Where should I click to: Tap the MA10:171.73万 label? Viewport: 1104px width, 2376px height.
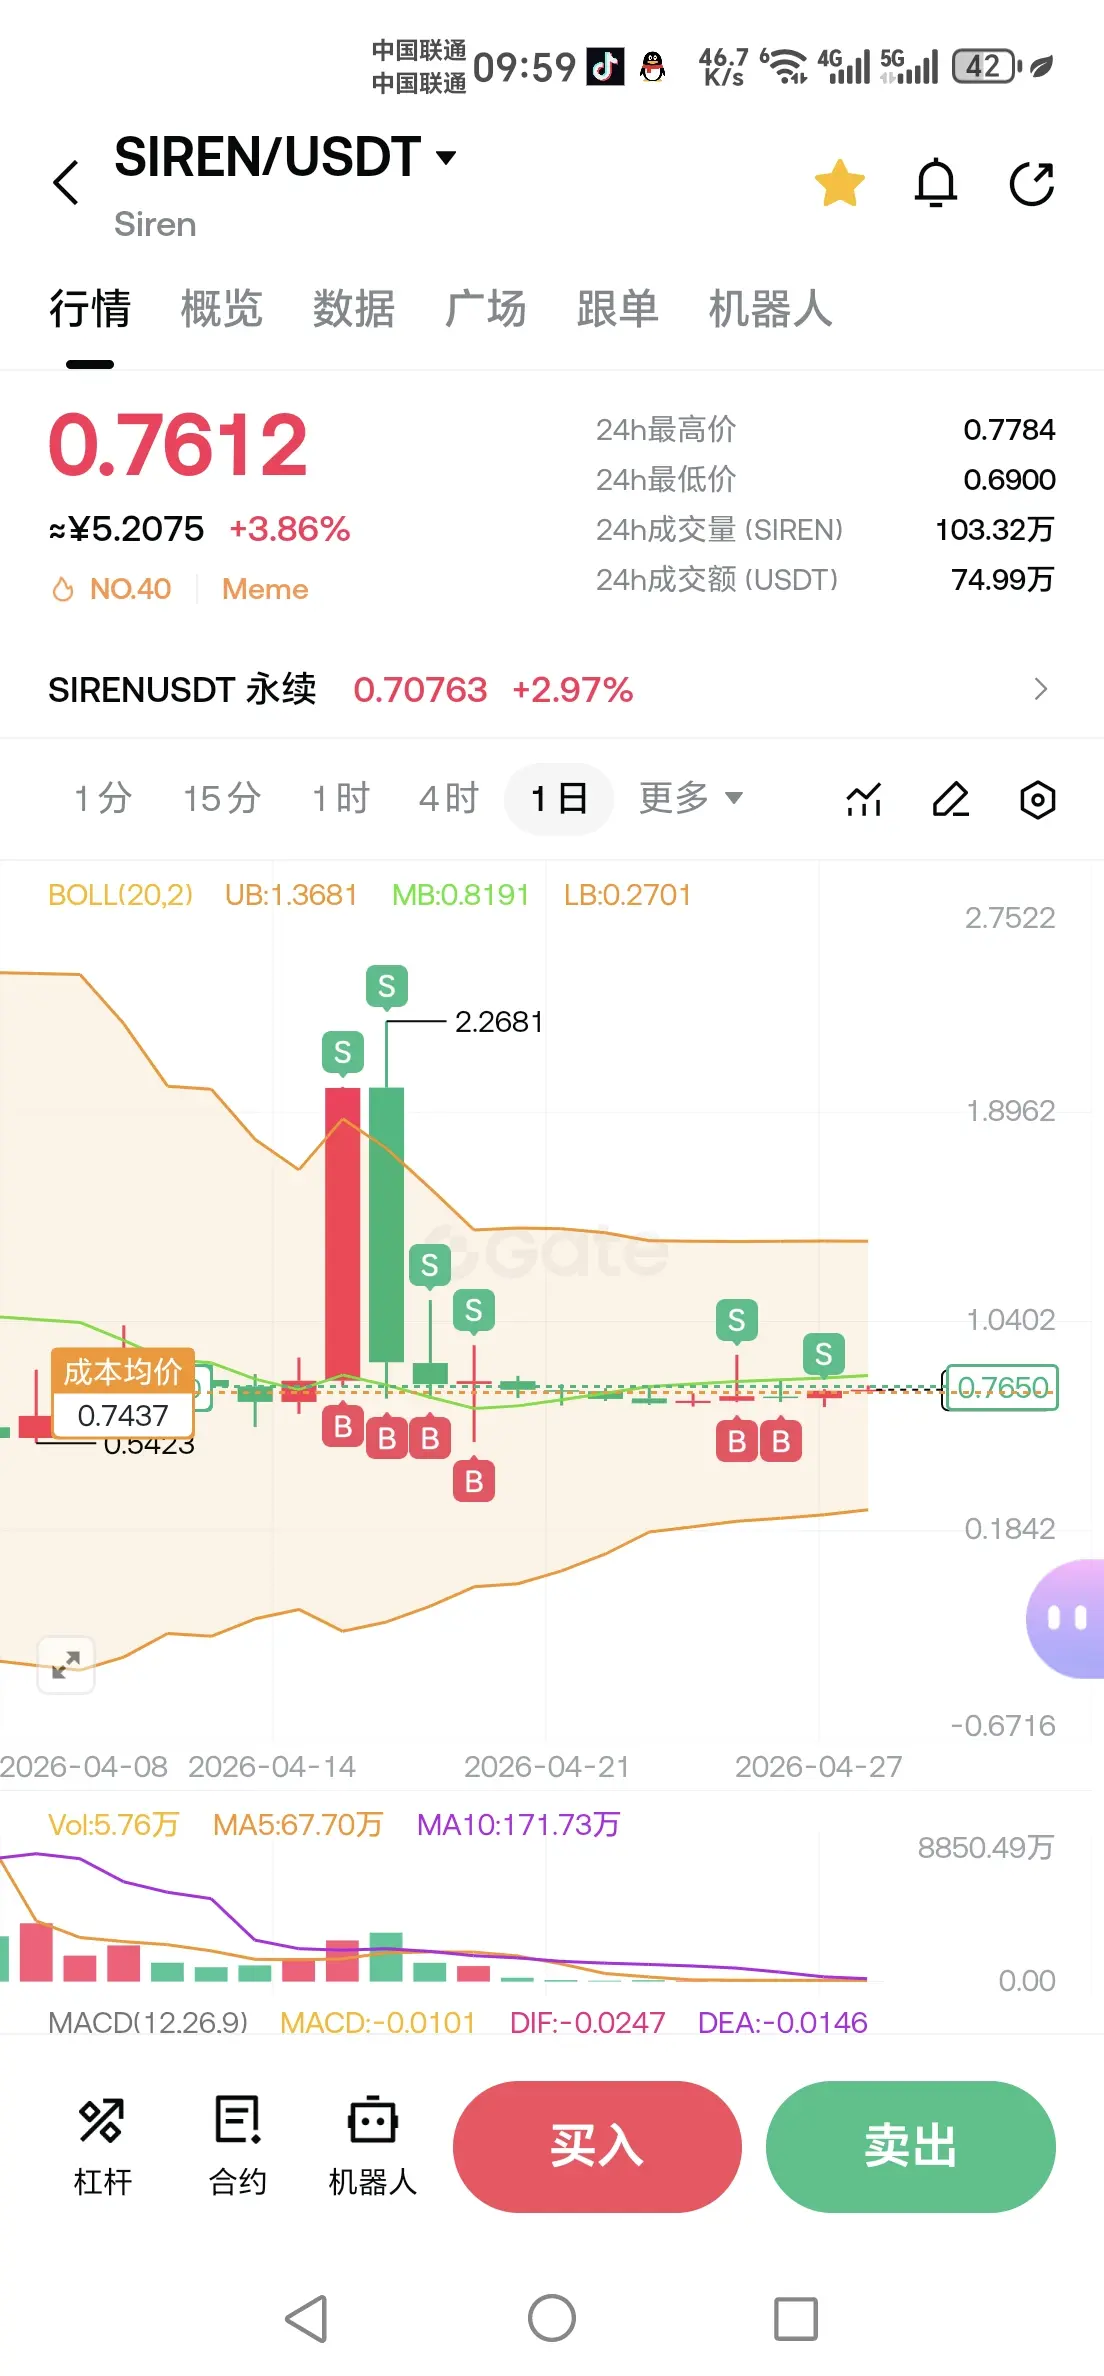(x=518, y=1825)
